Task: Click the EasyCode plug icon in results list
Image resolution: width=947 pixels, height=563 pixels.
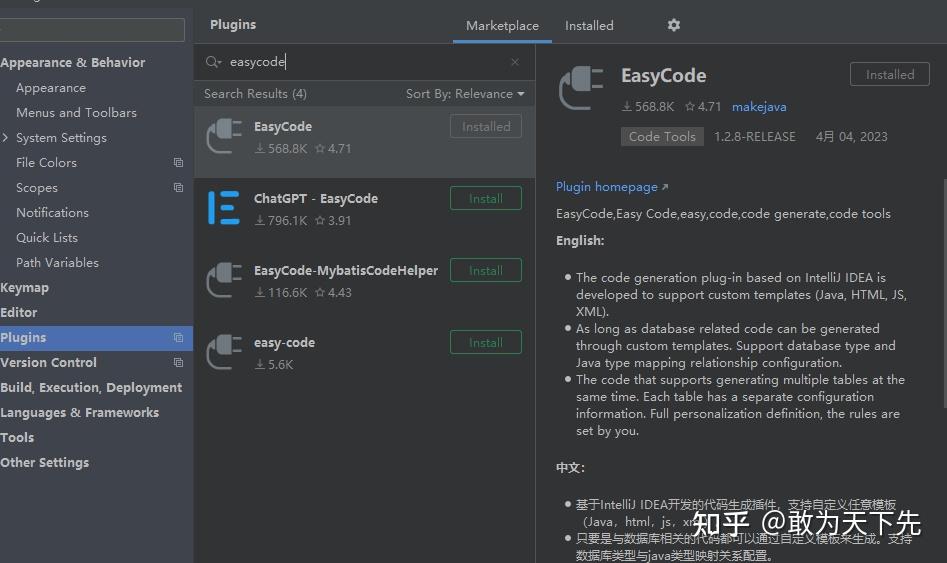Action: [x=224, y=137]
